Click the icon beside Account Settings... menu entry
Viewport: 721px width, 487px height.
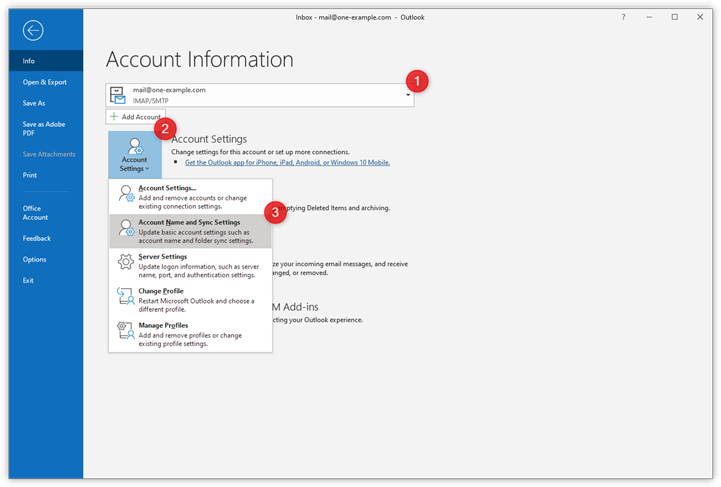coord(126,194)
